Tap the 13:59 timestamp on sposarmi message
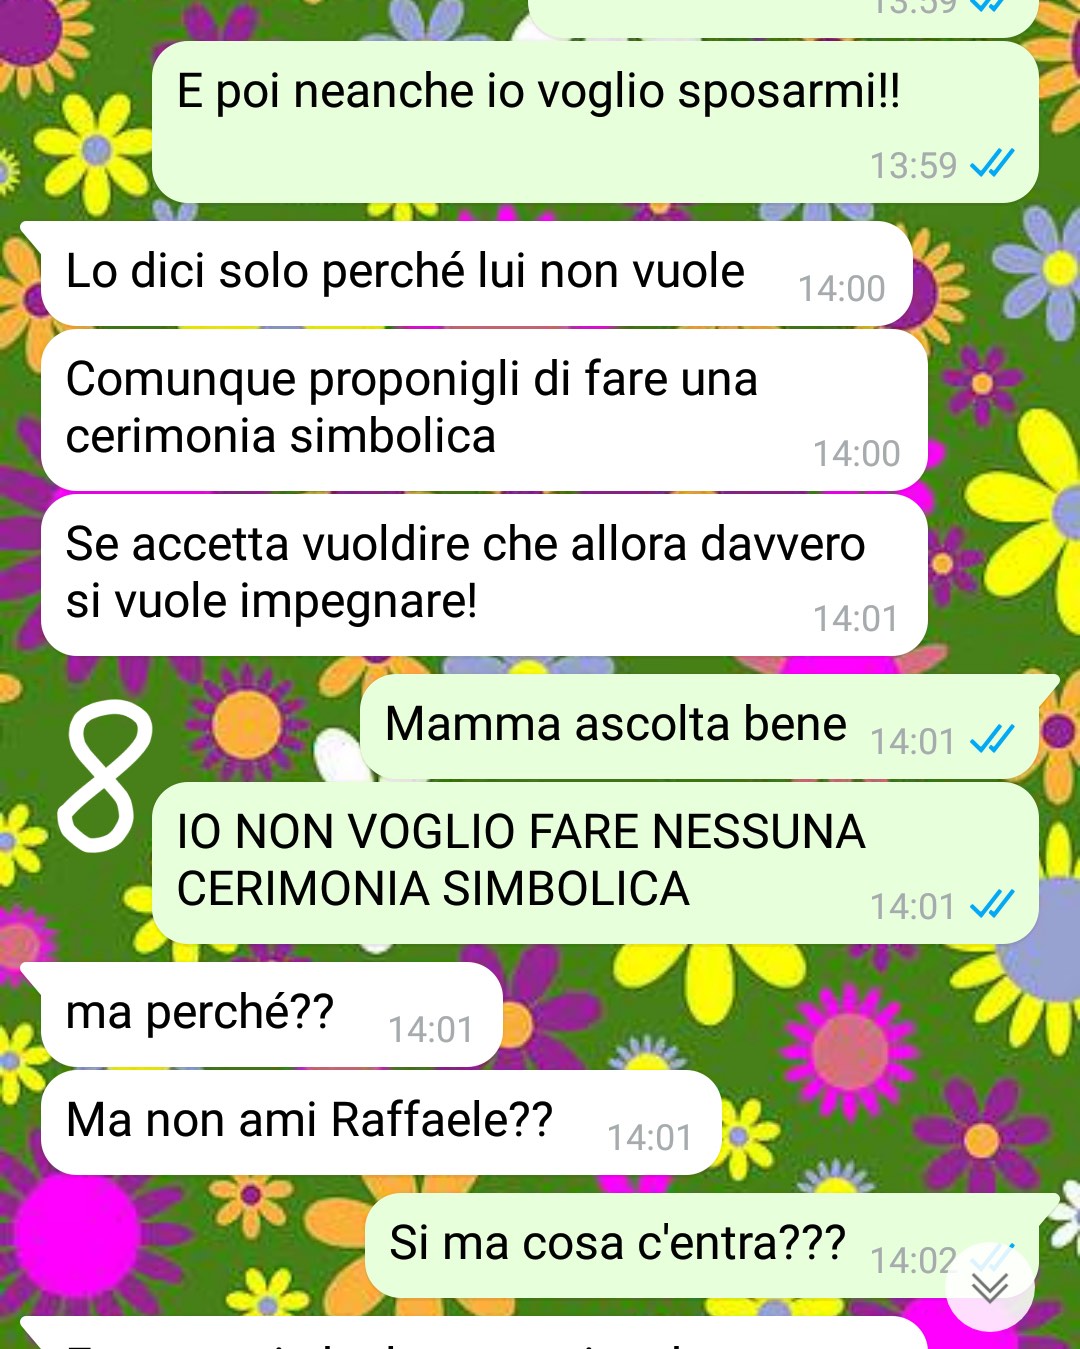This screenshot has height=1349, width=1080. coord(913,165)
